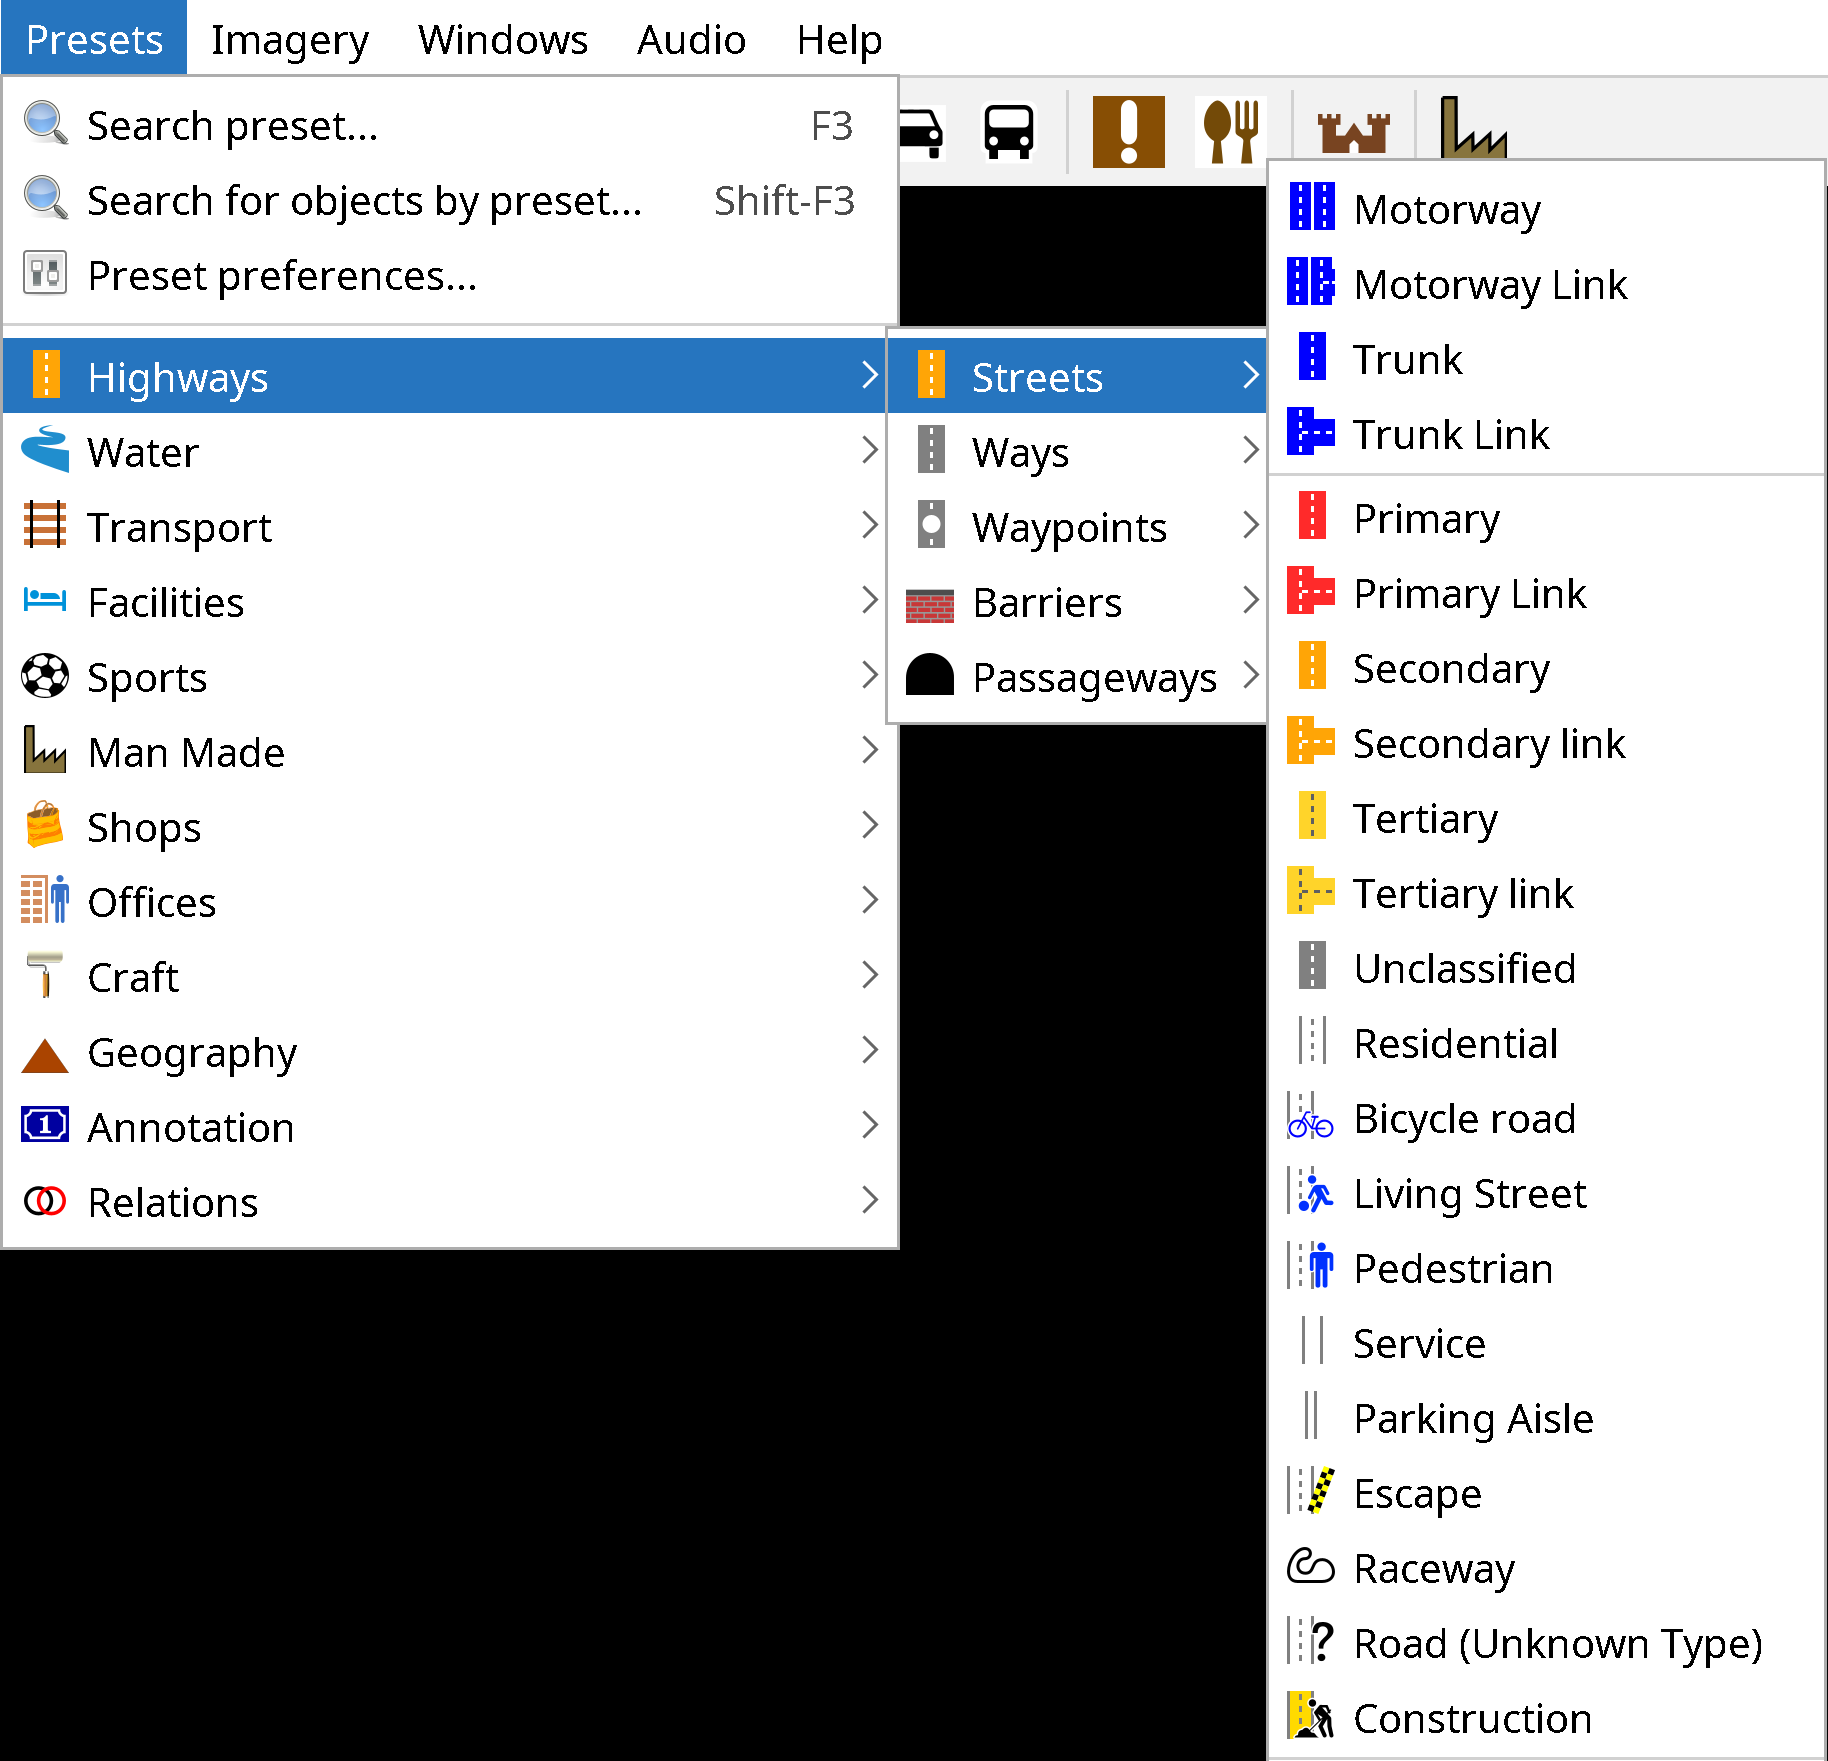This screenshot has height=1761, width=1828.
Task: Choose Search preset... entry
Action: coord(232,126)
